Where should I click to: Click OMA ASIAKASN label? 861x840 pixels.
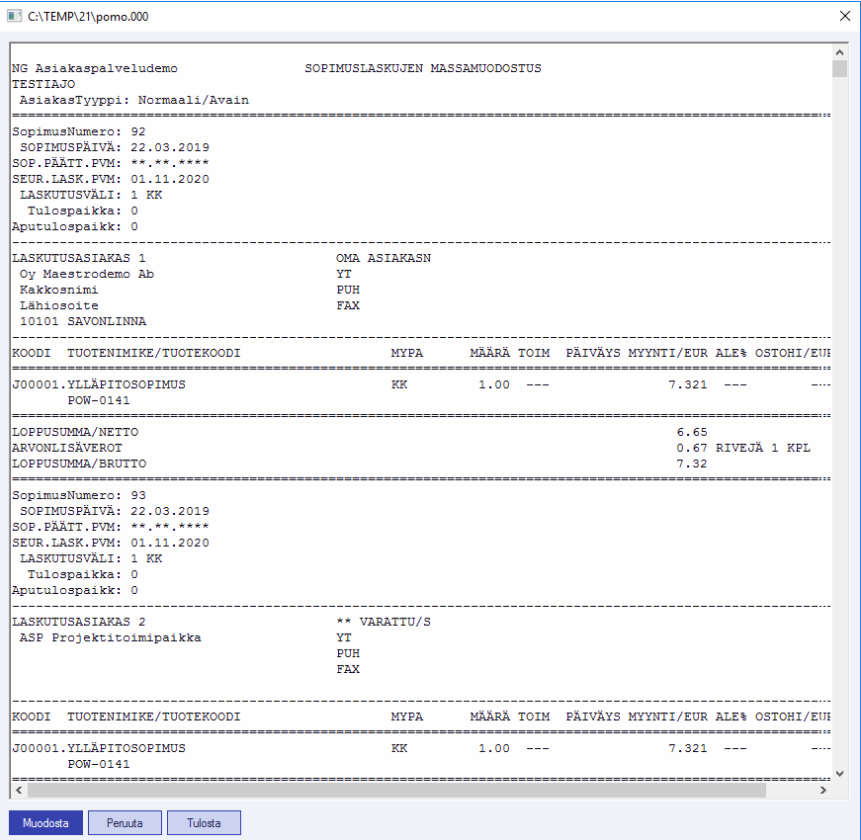(x=383, y=258)
